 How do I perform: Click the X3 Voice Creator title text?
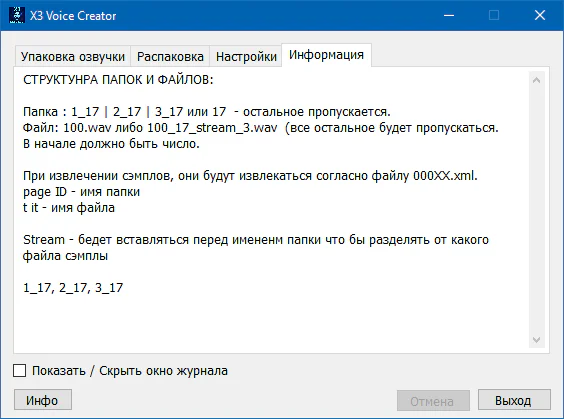tap(73, 16)
